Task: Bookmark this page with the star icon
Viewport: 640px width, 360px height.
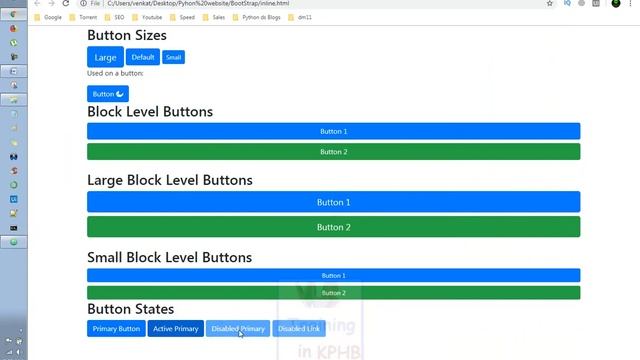Action: pyautogui.click(x=550, y=3)
